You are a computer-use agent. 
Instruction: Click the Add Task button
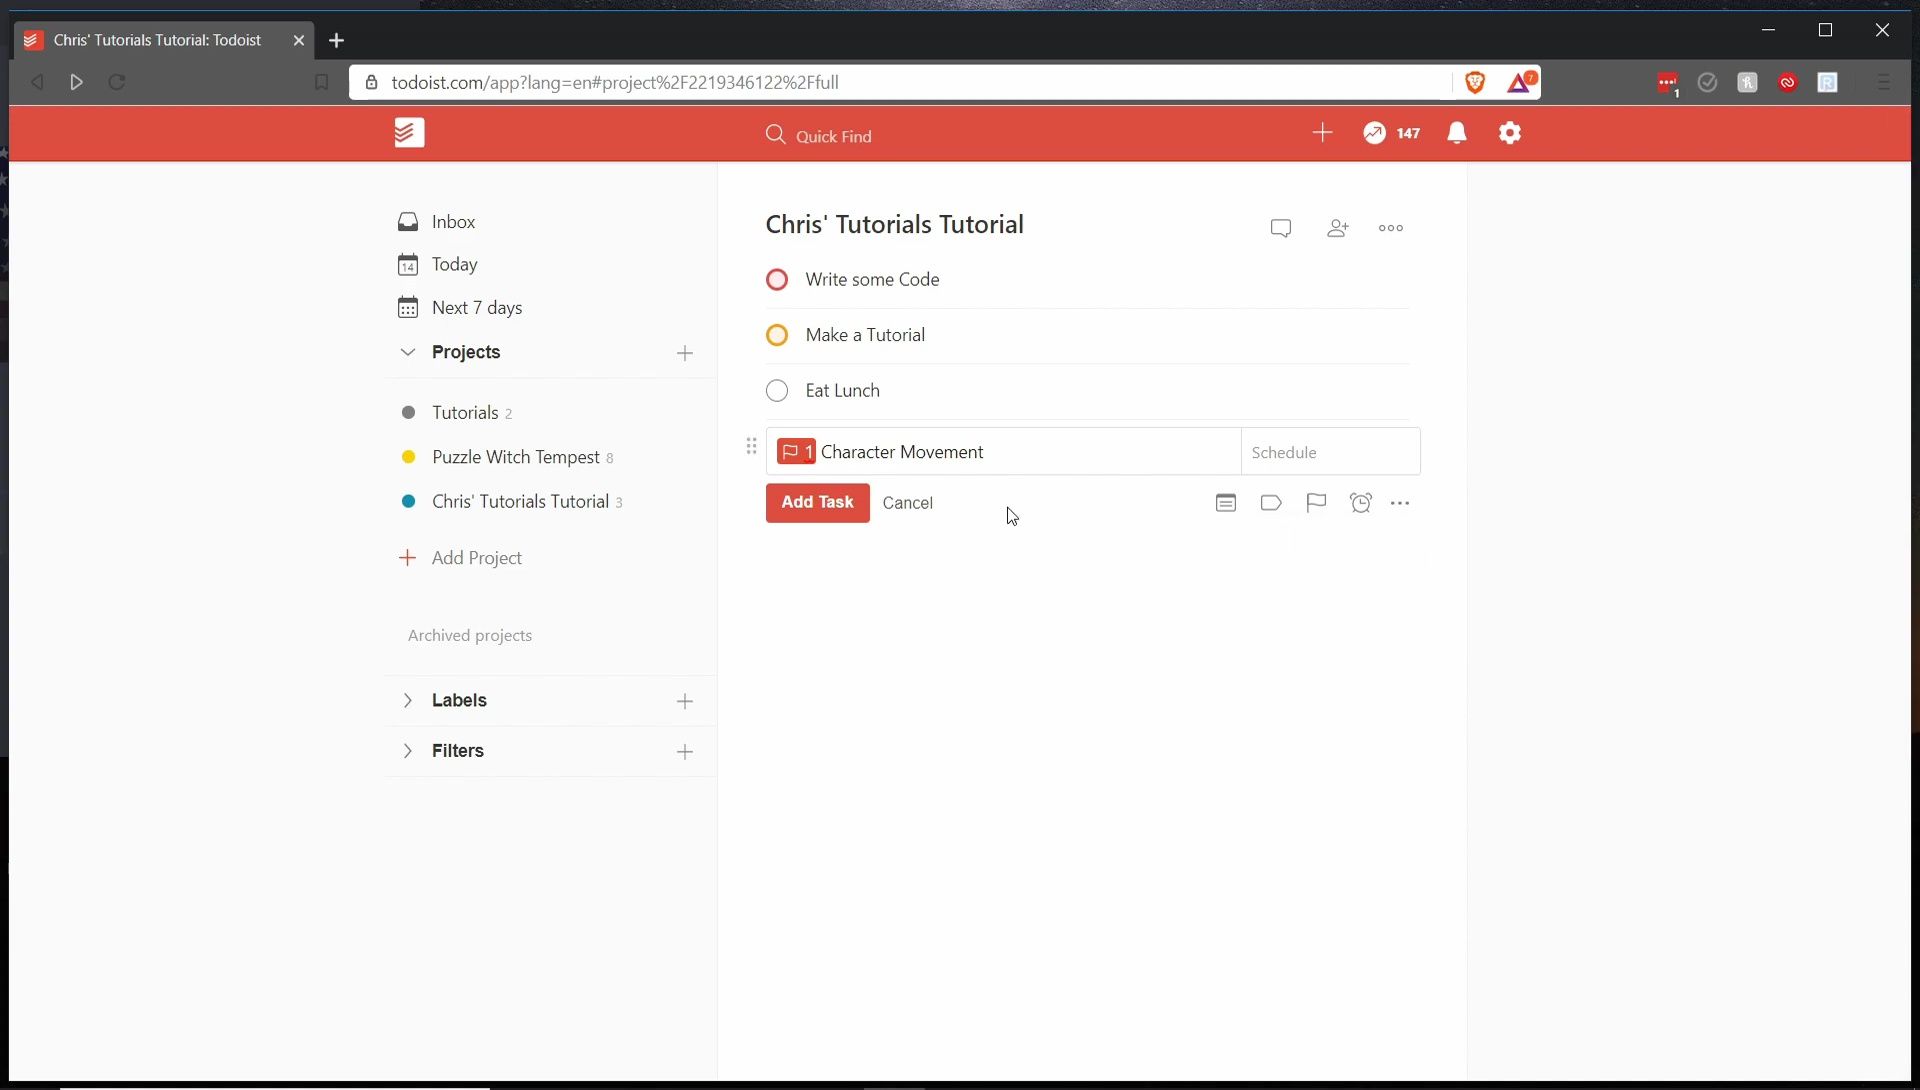817,503
